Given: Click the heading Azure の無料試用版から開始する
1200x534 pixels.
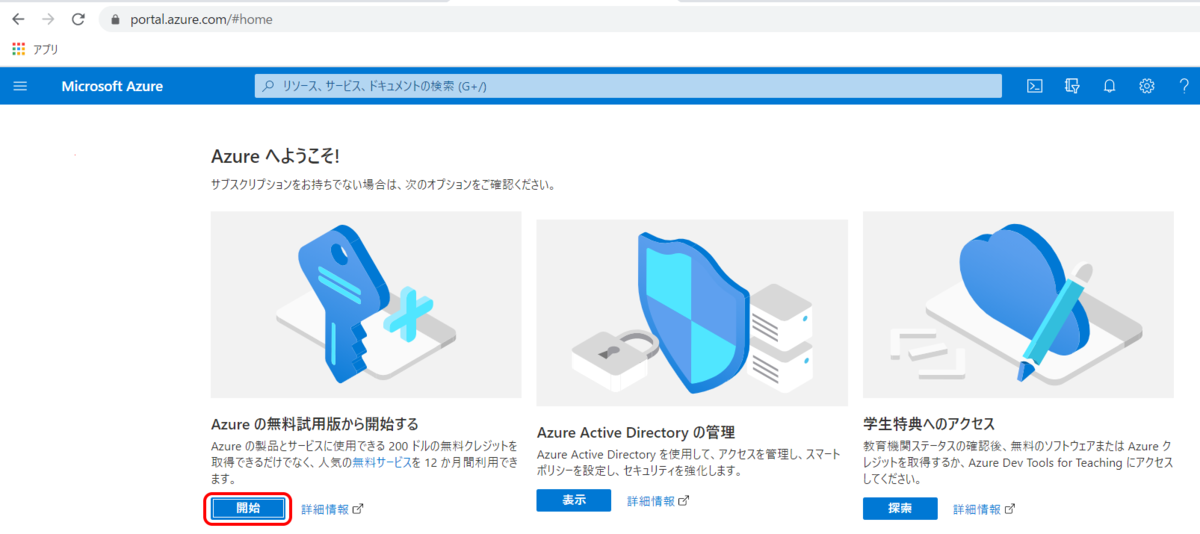Looking at the screenshot, I should (315, 424).
